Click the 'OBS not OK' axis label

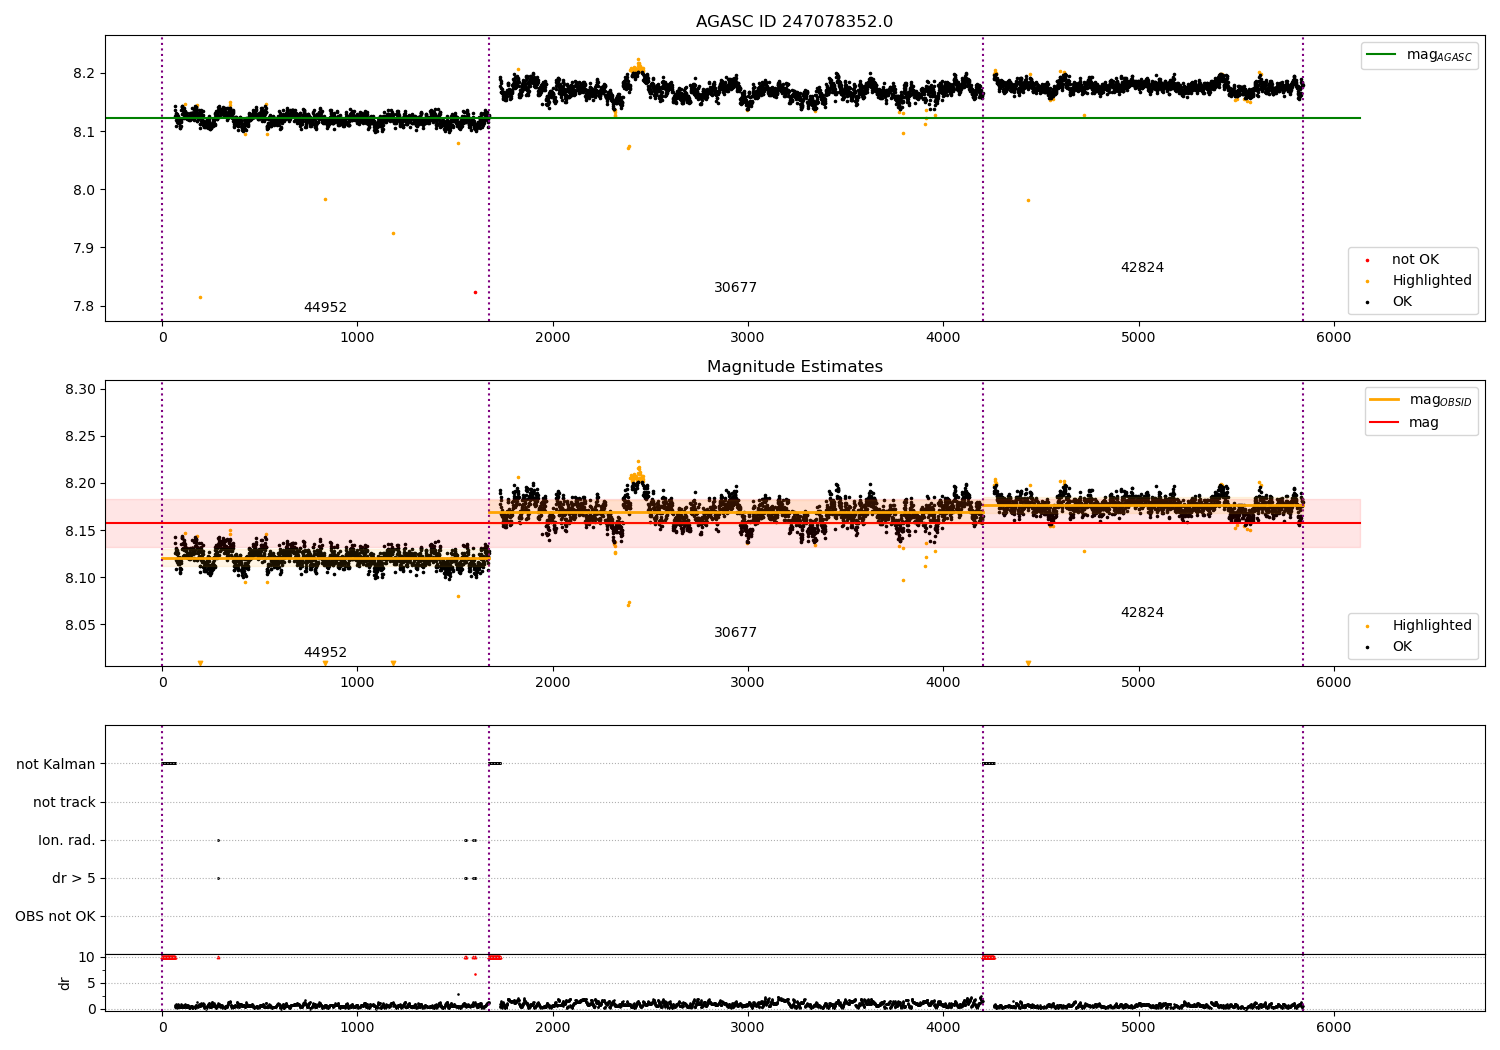pos(56,917)
